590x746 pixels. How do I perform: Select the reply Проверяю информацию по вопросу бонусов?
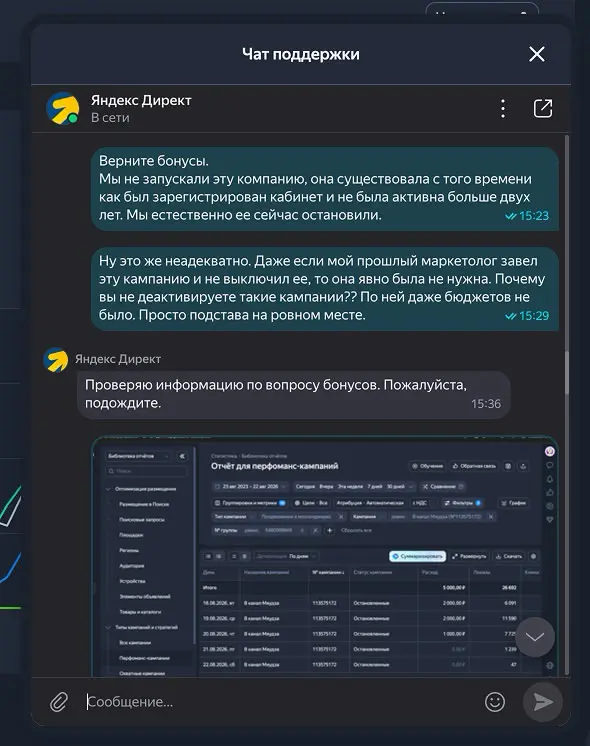(x=294, y=394)
